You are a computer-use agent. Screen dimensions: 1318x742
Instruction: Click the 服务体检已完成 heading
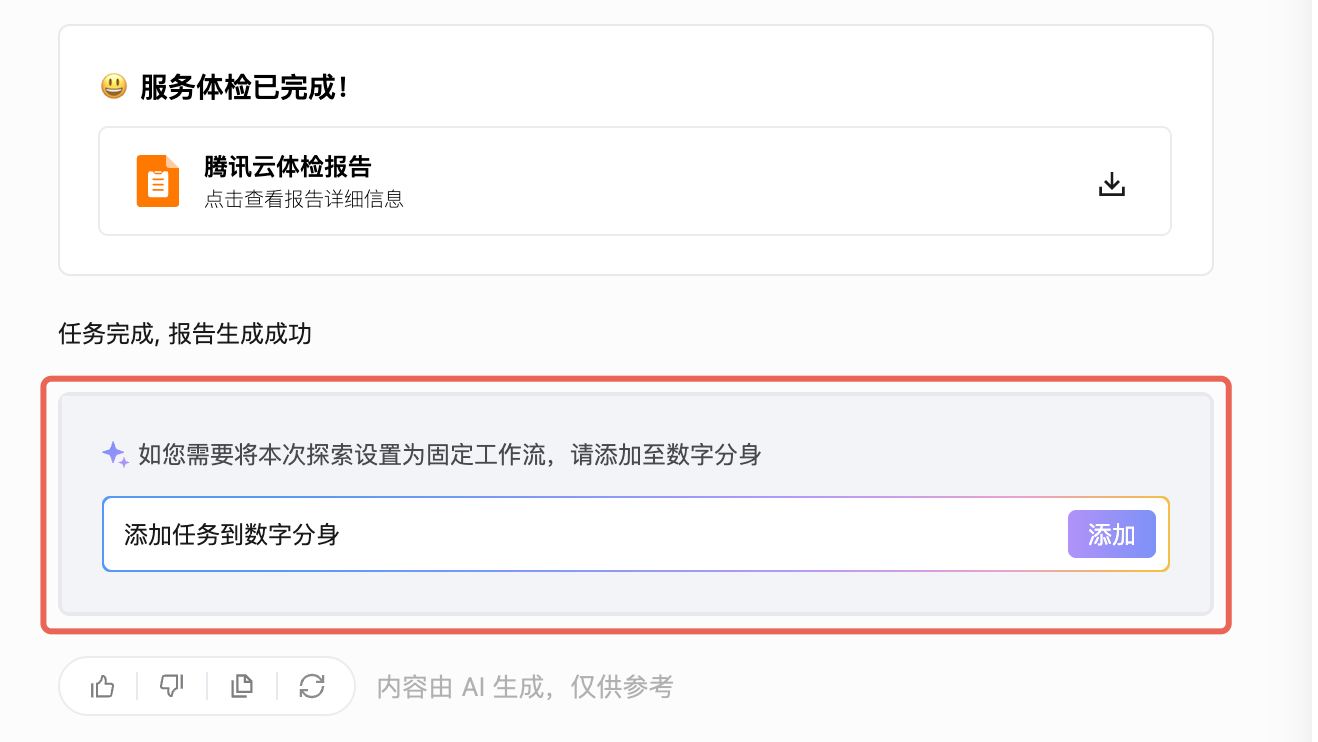(245, 88)
